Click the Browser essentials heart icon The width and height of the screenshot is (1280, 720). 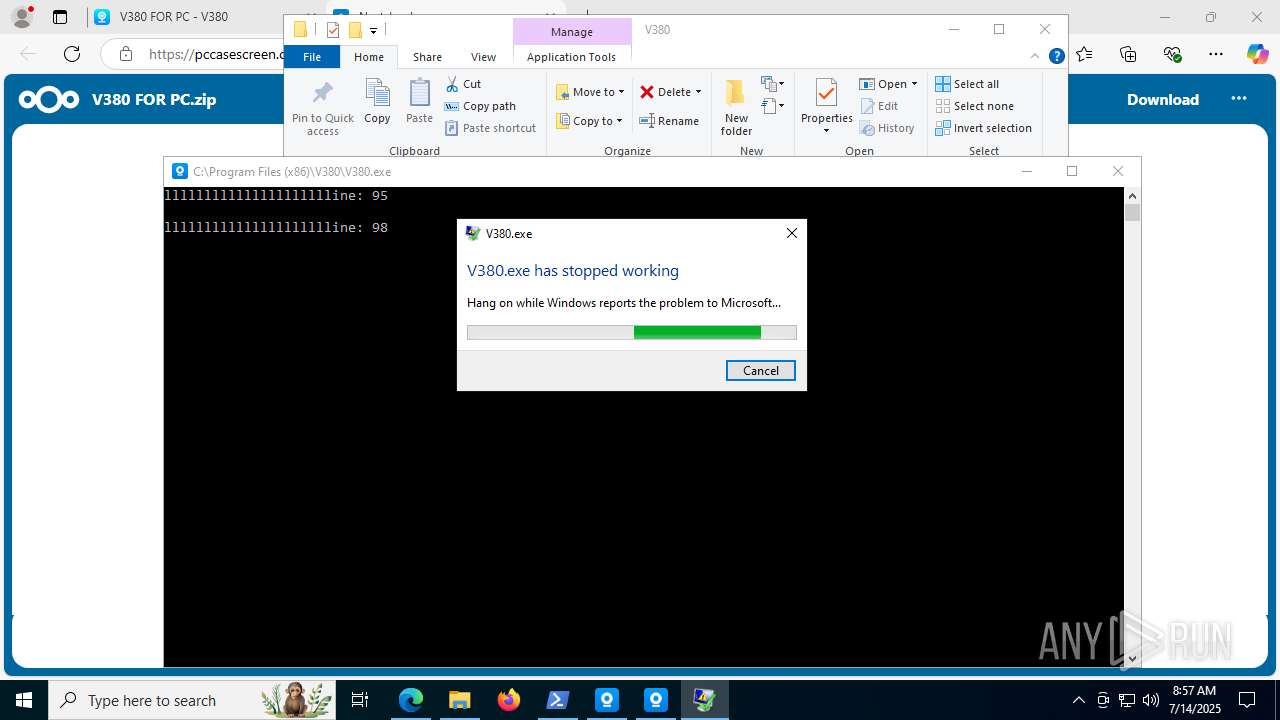(1172, 54)
